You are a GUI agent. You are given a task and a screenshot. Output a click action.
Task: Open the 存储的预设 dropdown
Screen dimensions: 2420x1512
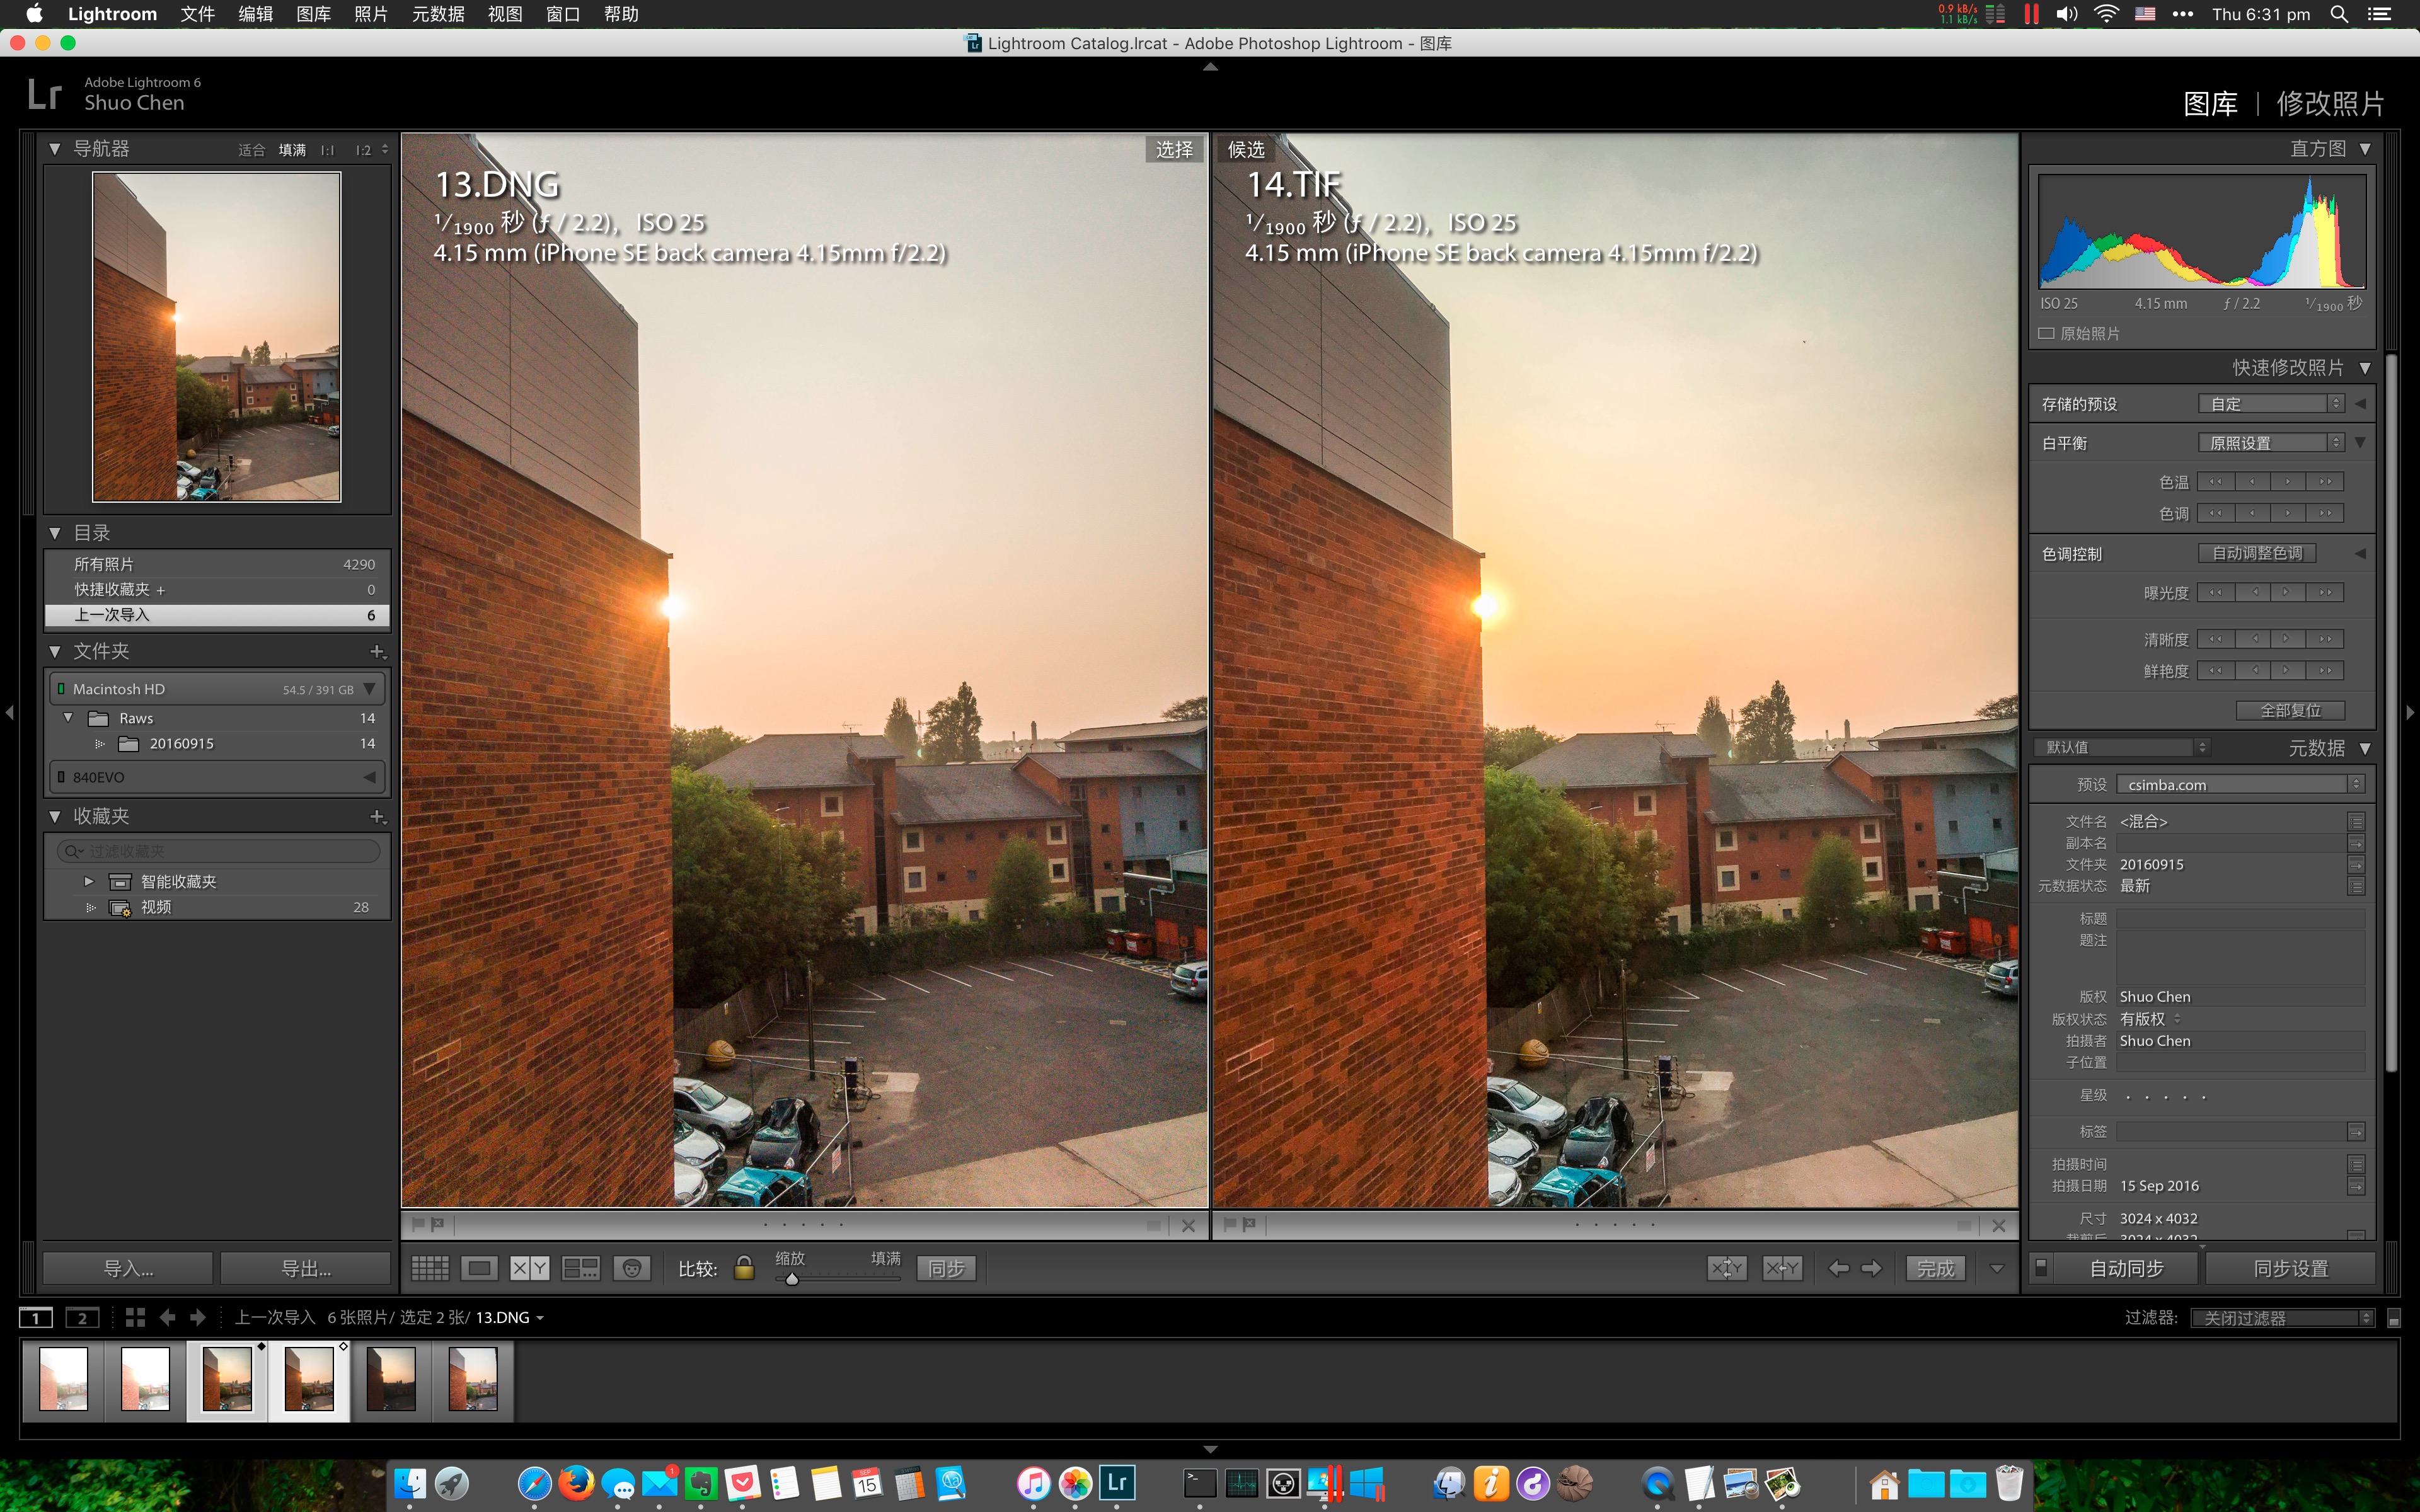coord(2271,403)
